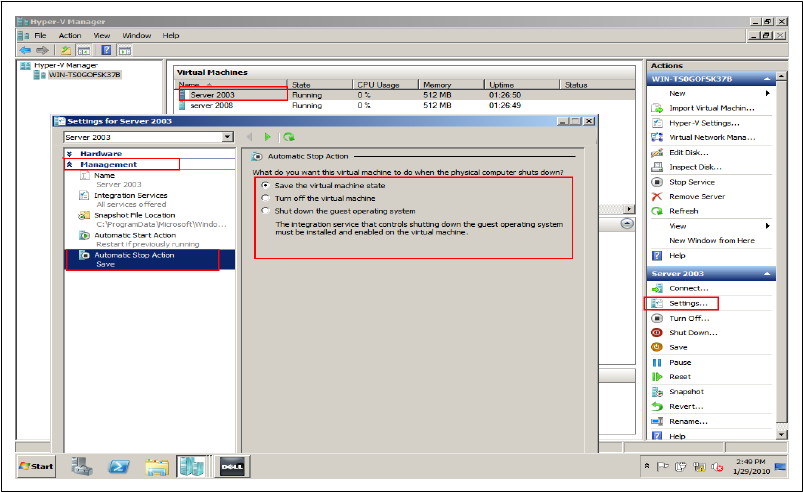Click the Snapshot action icon
This screenshot has width=803, height=492.
coord(657,392)
